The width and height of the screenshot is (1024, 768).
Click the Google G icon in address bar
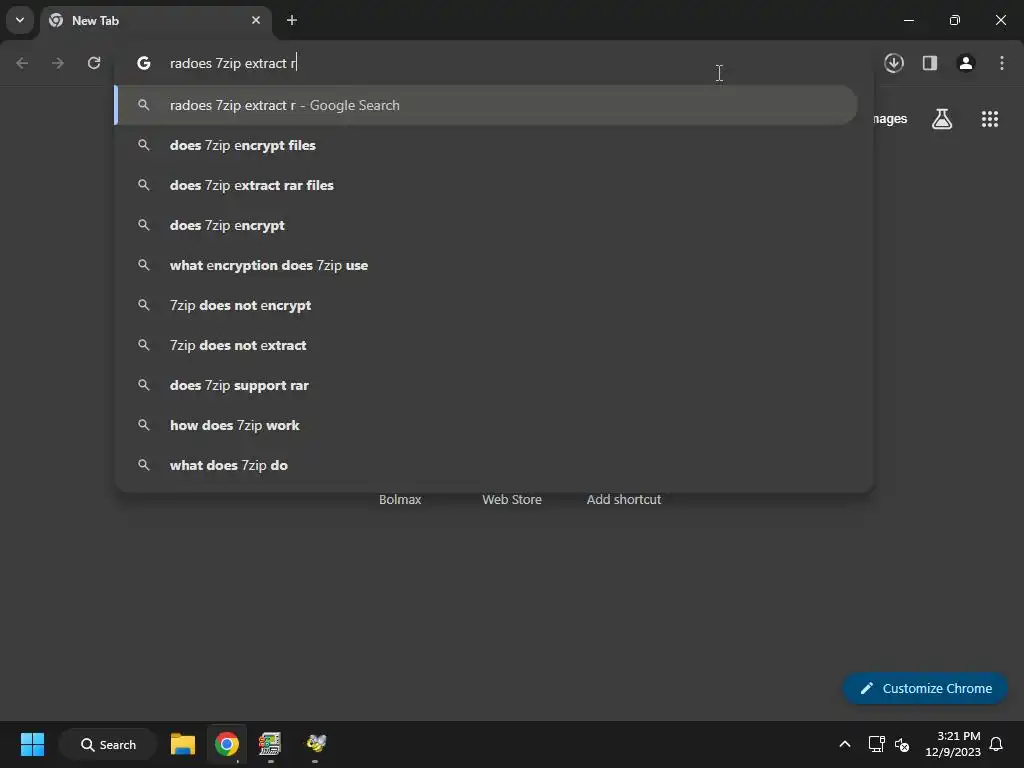point(144,63)
